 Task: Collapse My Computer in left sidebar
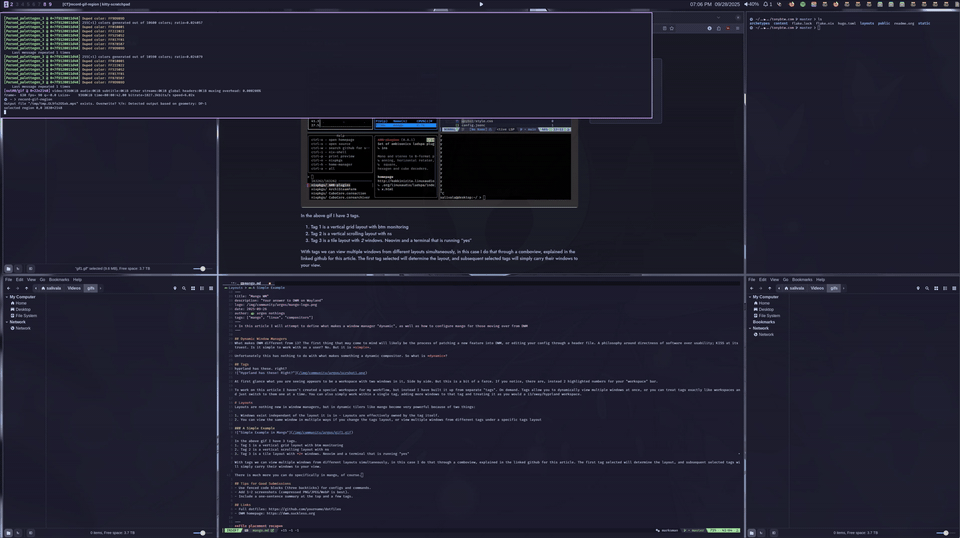[x=7, y=297]
